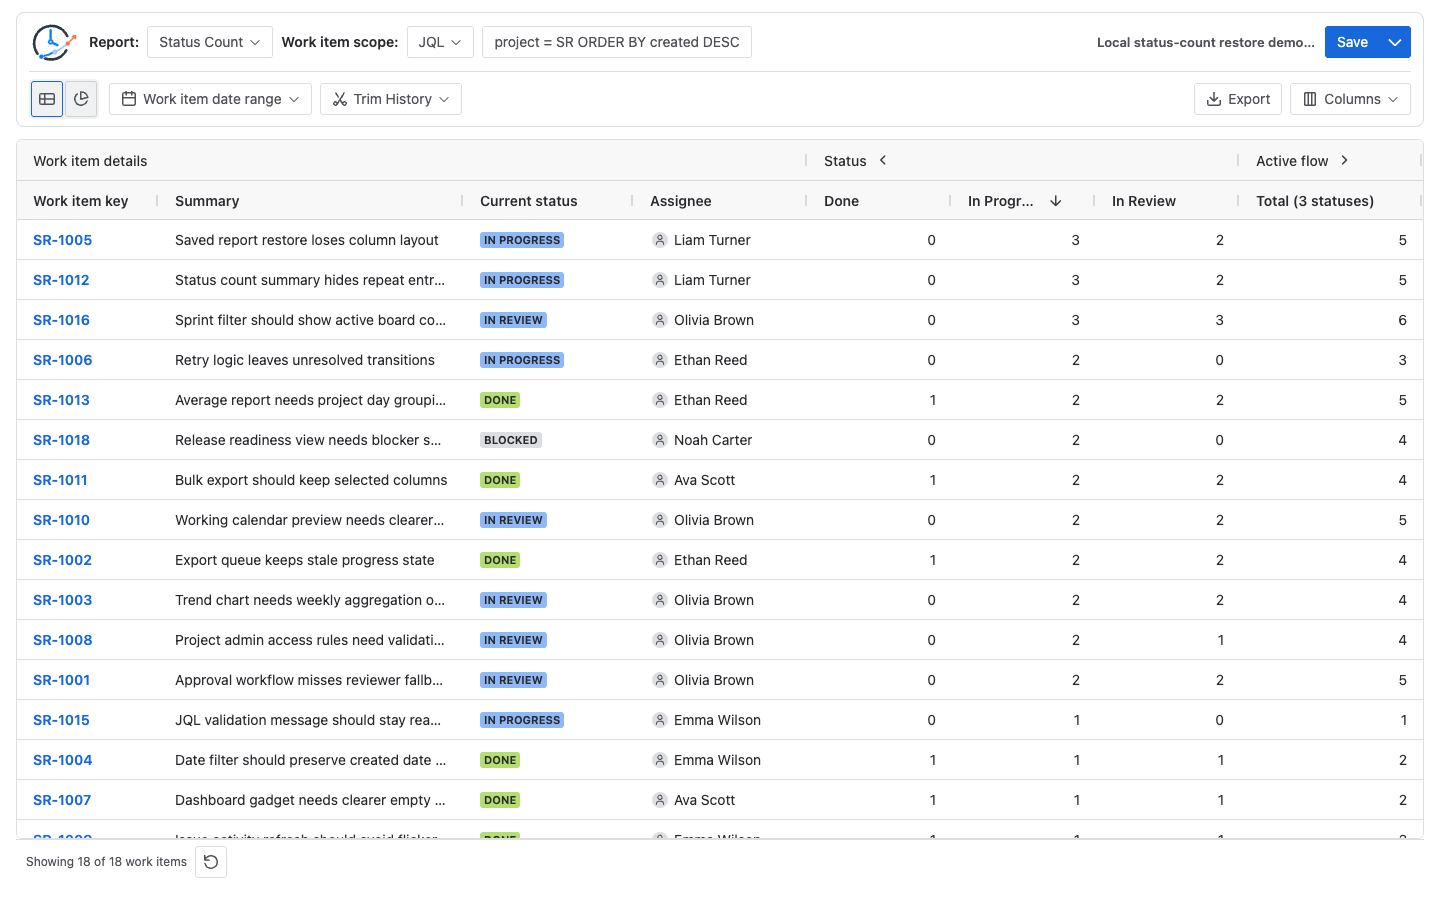This screenshot has width=1440, height=900.
Task: Open work item SR-1006
Action: click(62, 360)
